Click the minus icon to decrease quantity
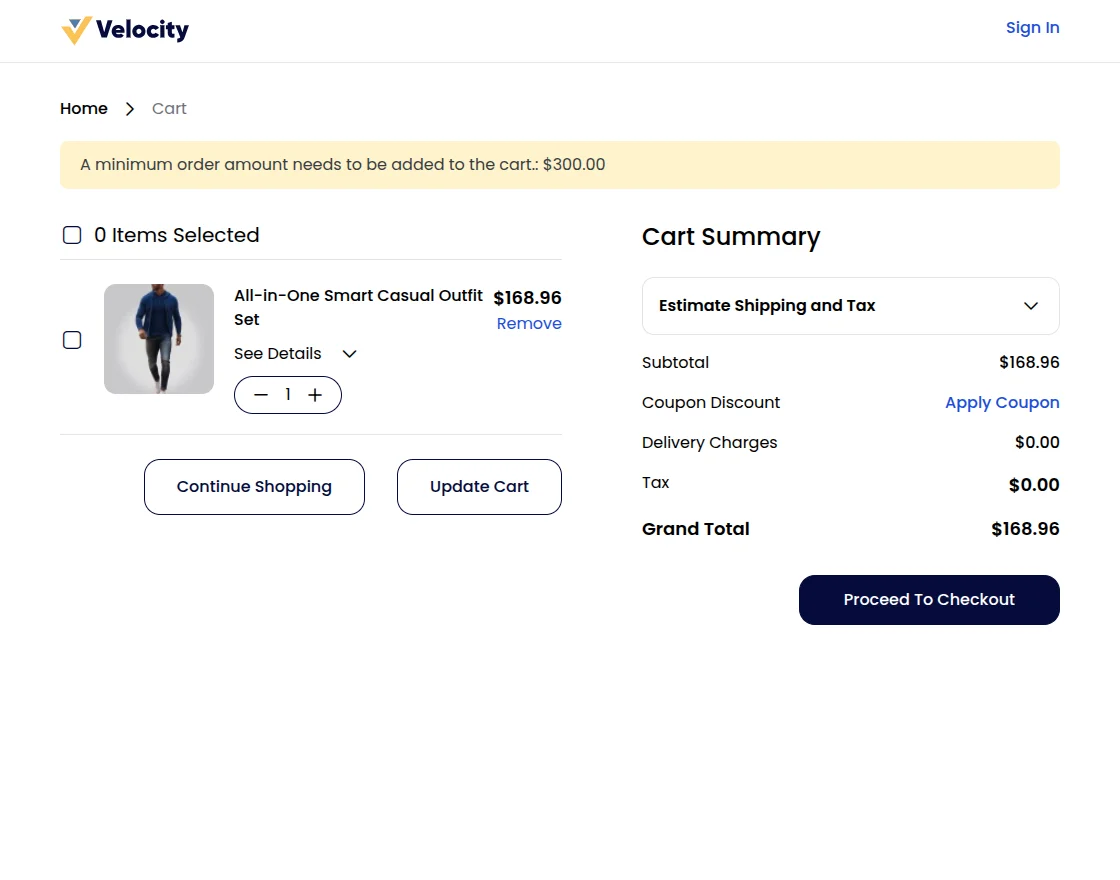The image size is (1120, 880). click(x=261, y=394)
